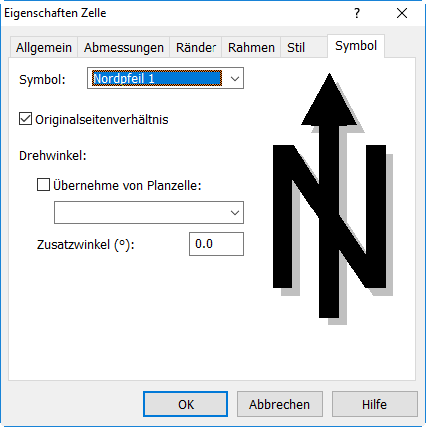Click the Originalseitenverhältnis label text
426x427 pixels.
(x=102, y=119)
